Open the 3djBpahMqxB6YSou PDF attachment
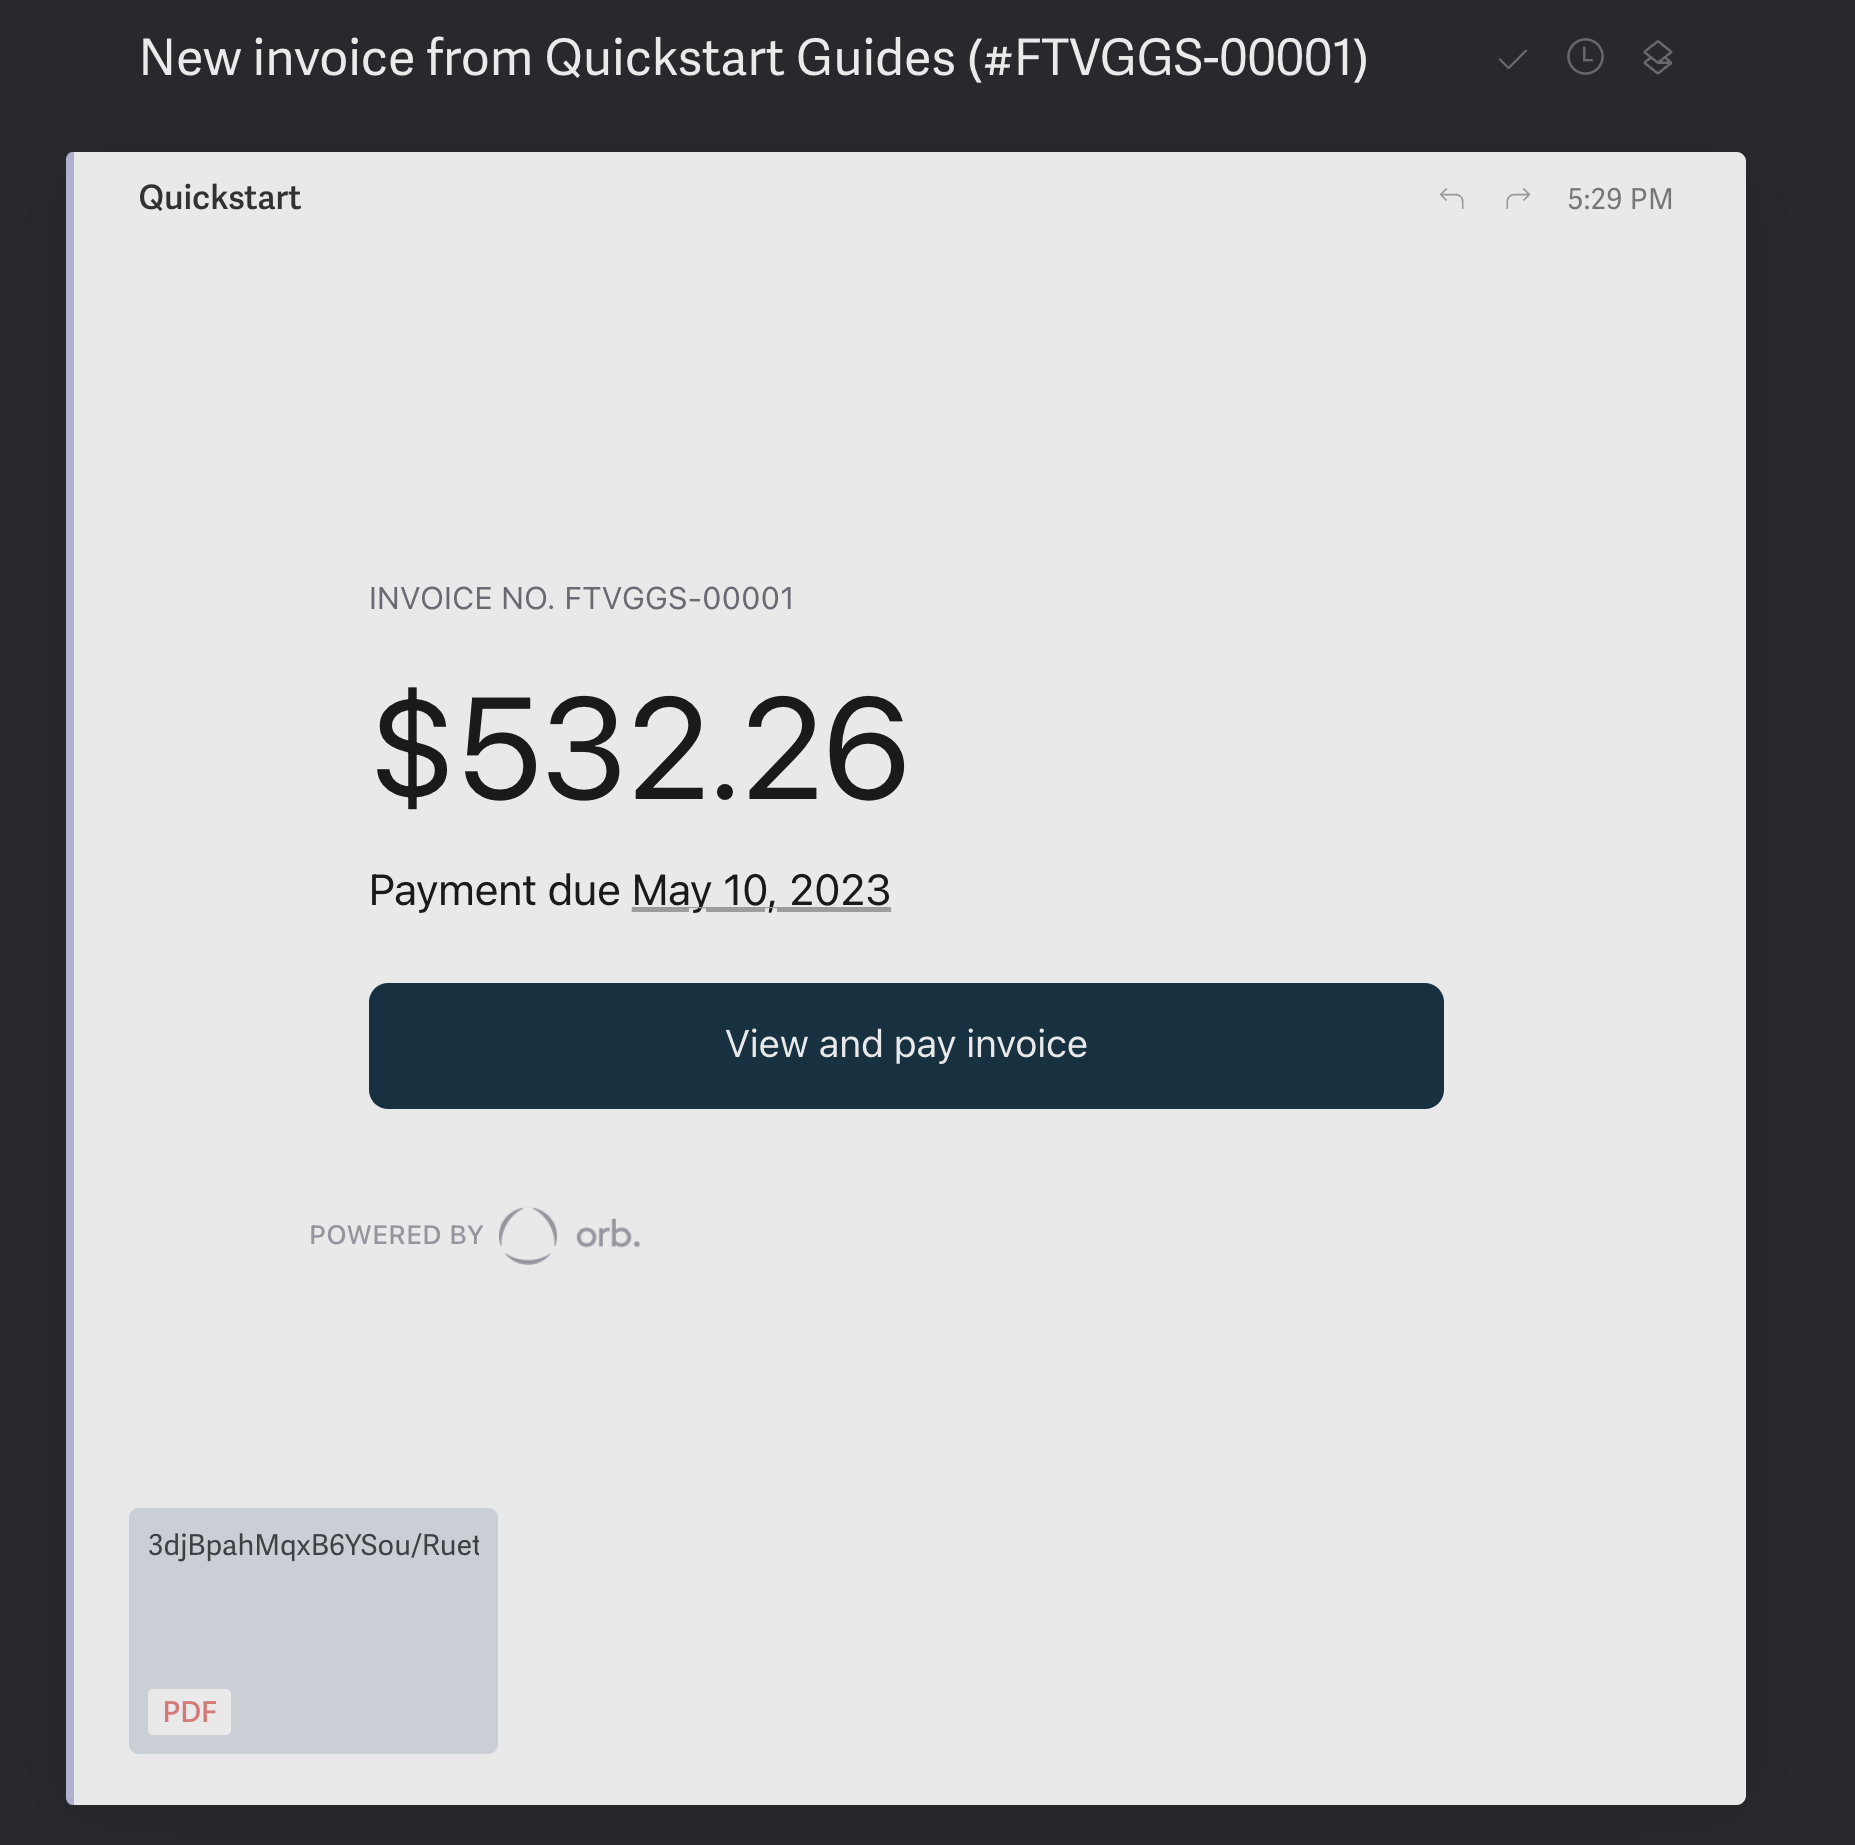The width and height of the screenshot is (1855, 1845). [313, 1631]
